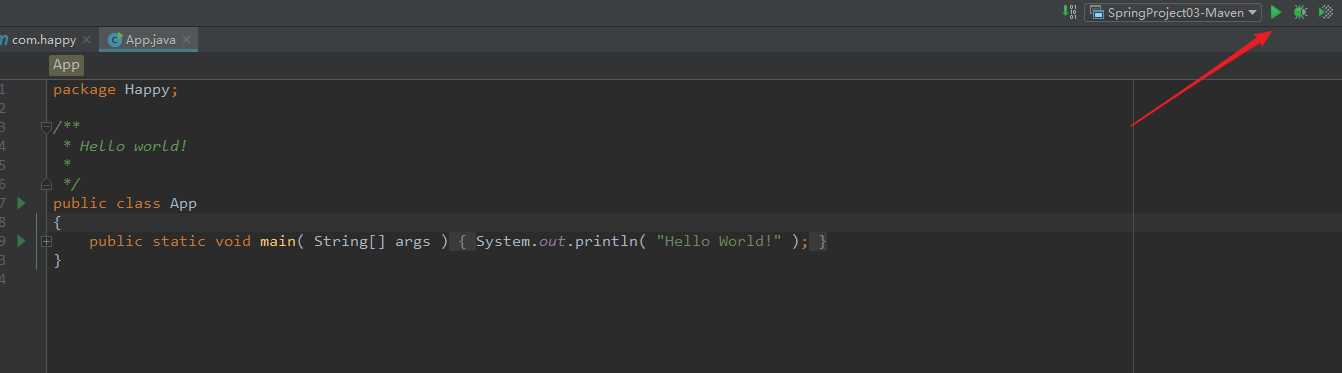
Task: Click the 'package Happy;' statement
Action: coord(115,89)
